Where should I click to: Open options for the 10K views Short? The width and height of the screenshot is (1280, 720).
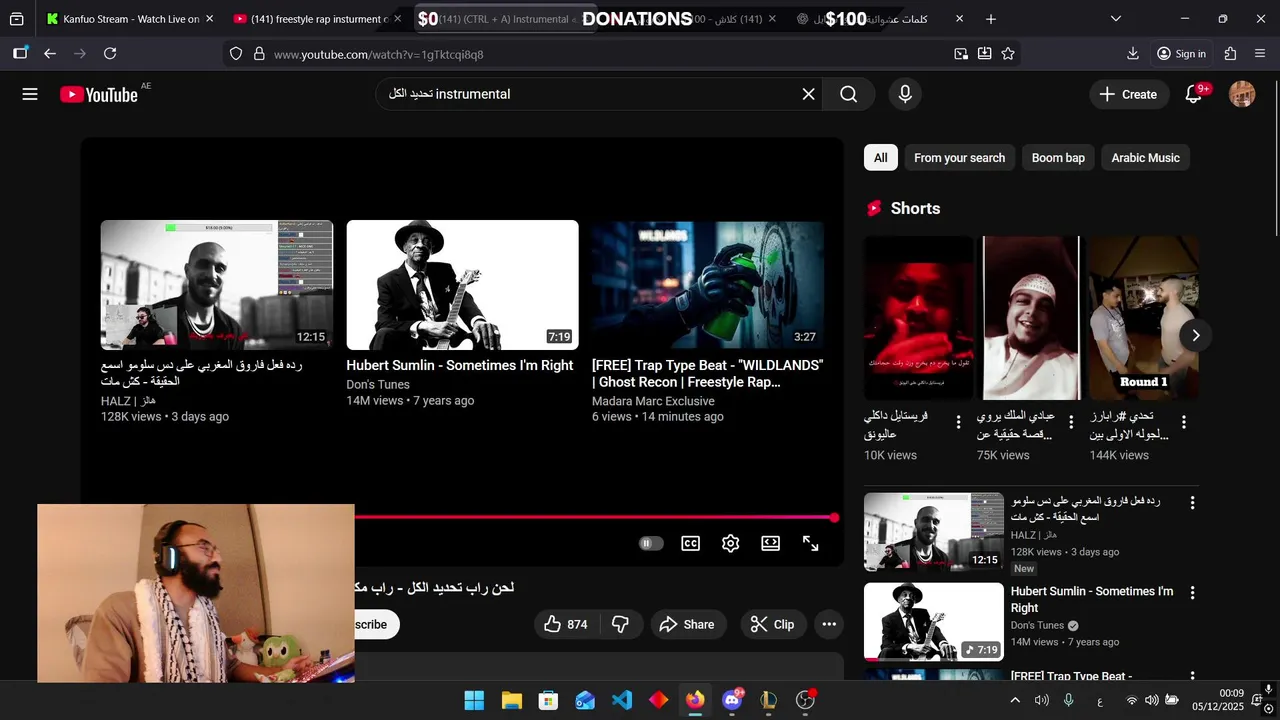point(958,422)
